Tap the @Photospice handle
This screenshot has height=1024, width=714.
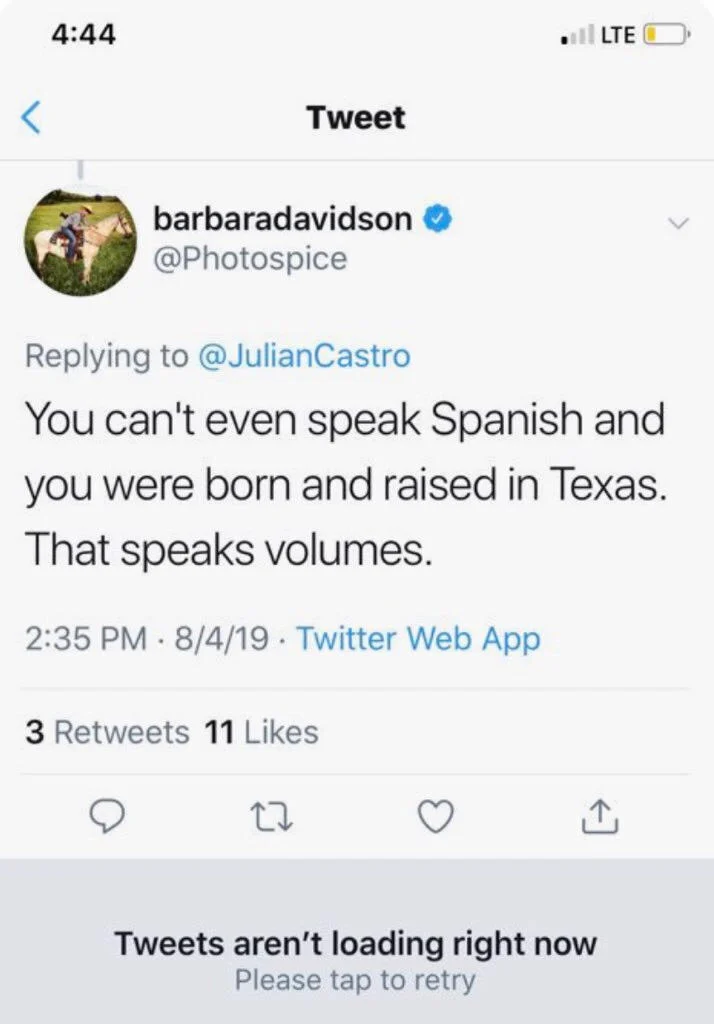tap(250, 259)
